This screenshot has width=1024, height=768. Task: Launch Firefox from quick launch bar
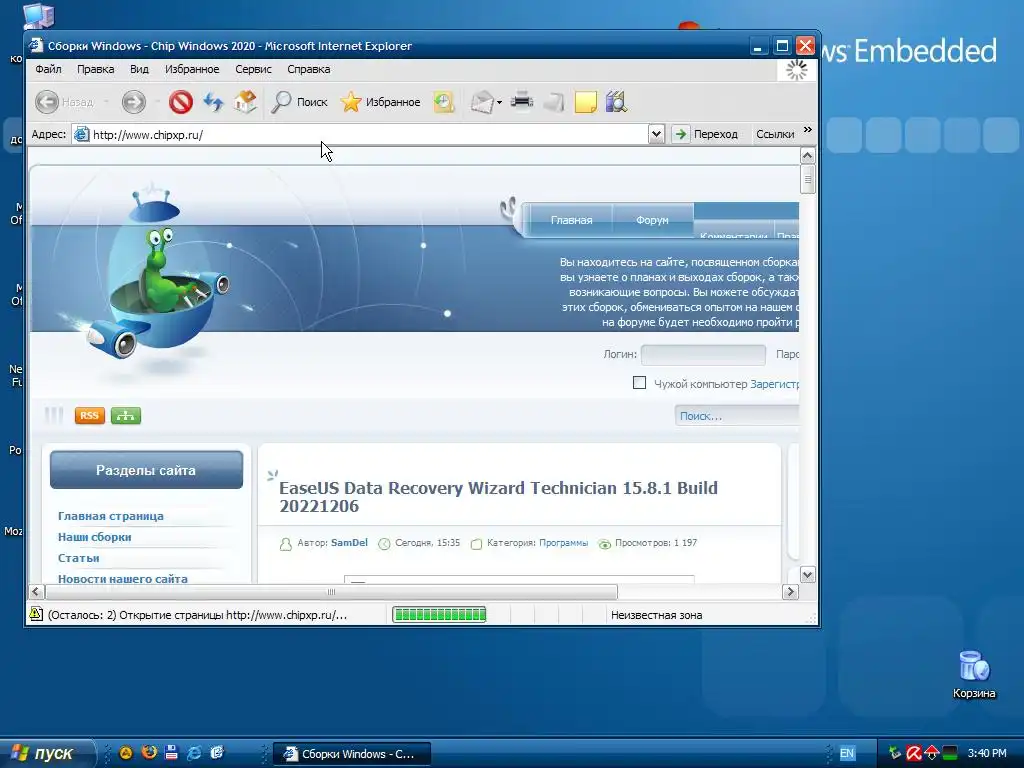(x=149, y=752)
